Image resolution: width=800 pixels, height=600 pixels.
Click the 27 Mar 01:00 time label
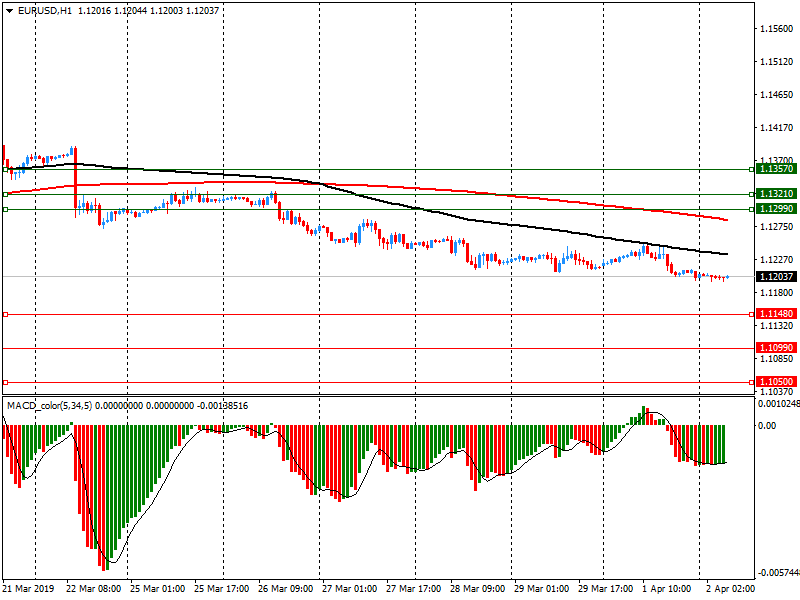coord(350,590)
